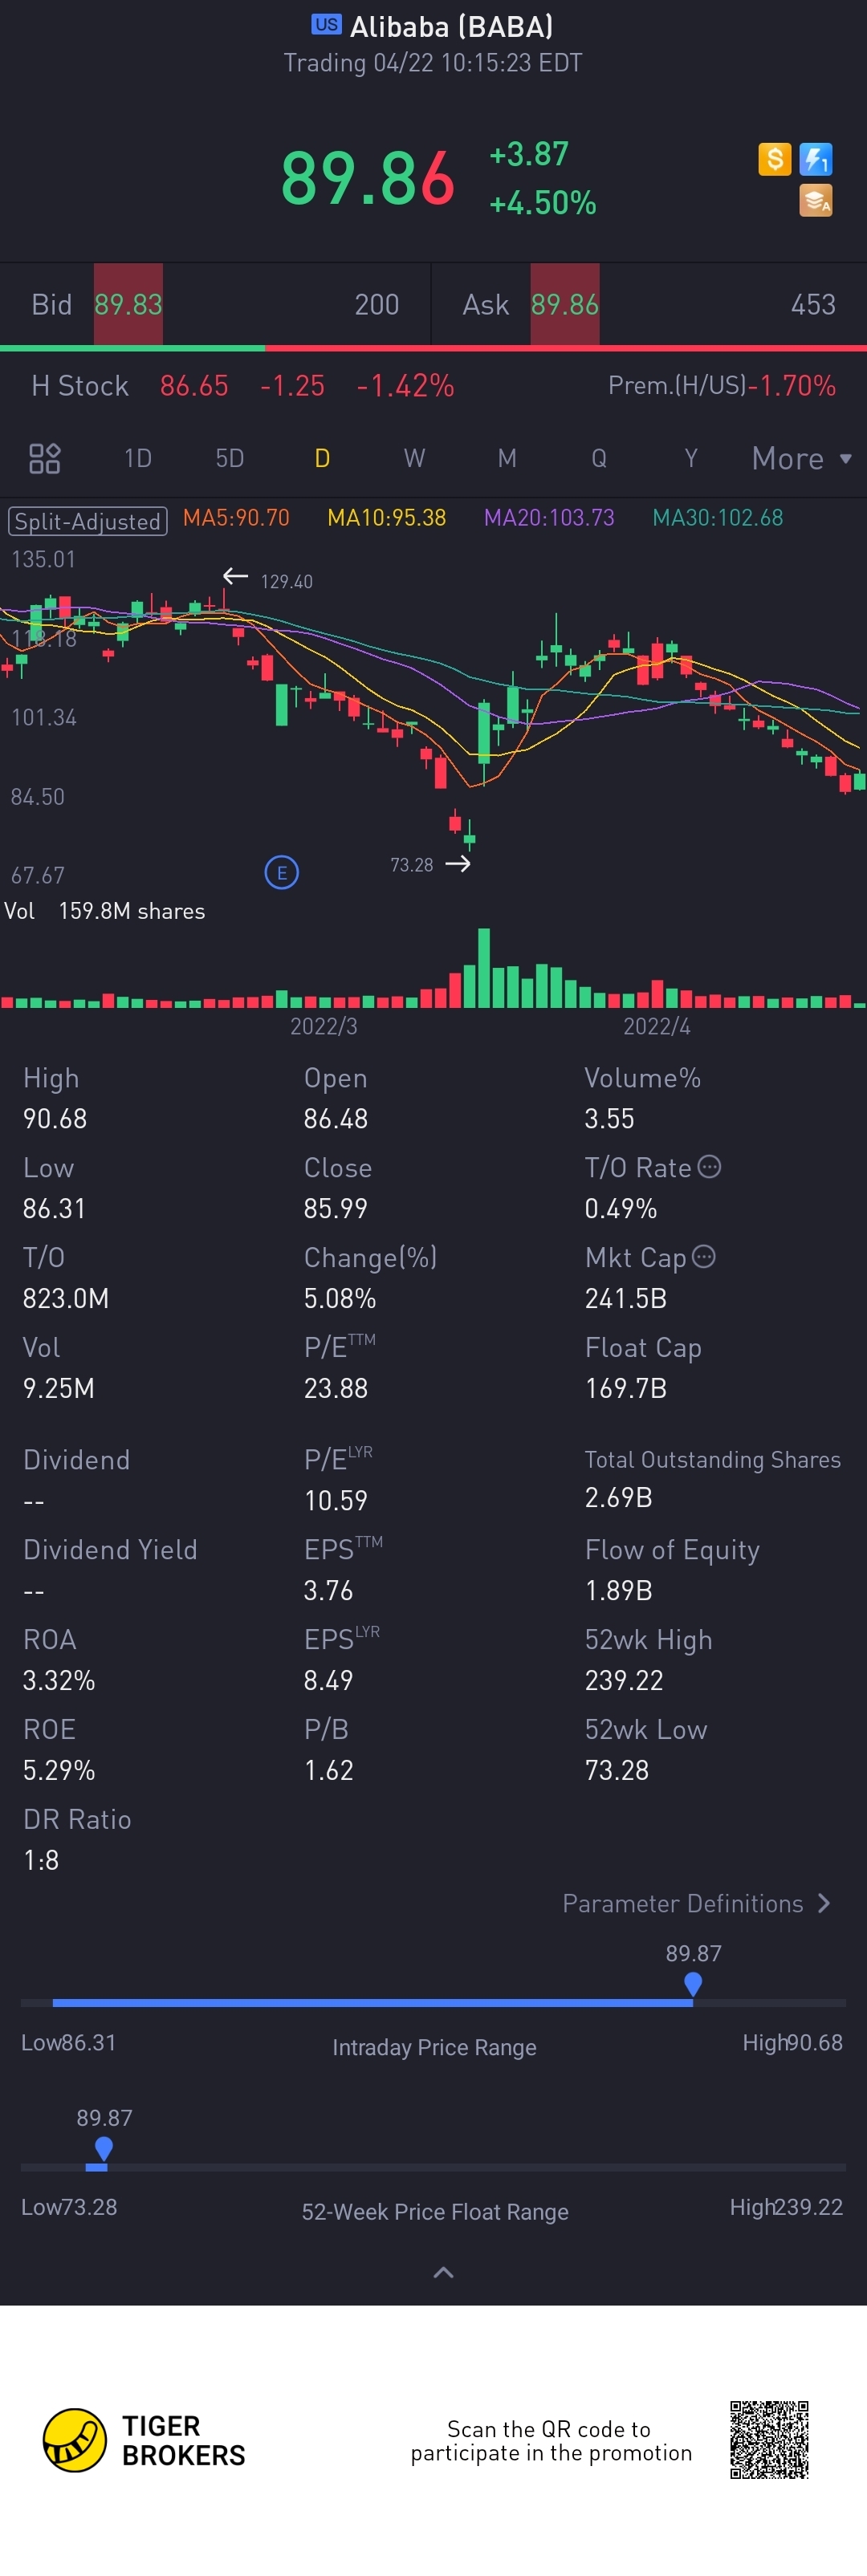Open the H Stock quote row

pyautogui.click(x=433, y=386)
